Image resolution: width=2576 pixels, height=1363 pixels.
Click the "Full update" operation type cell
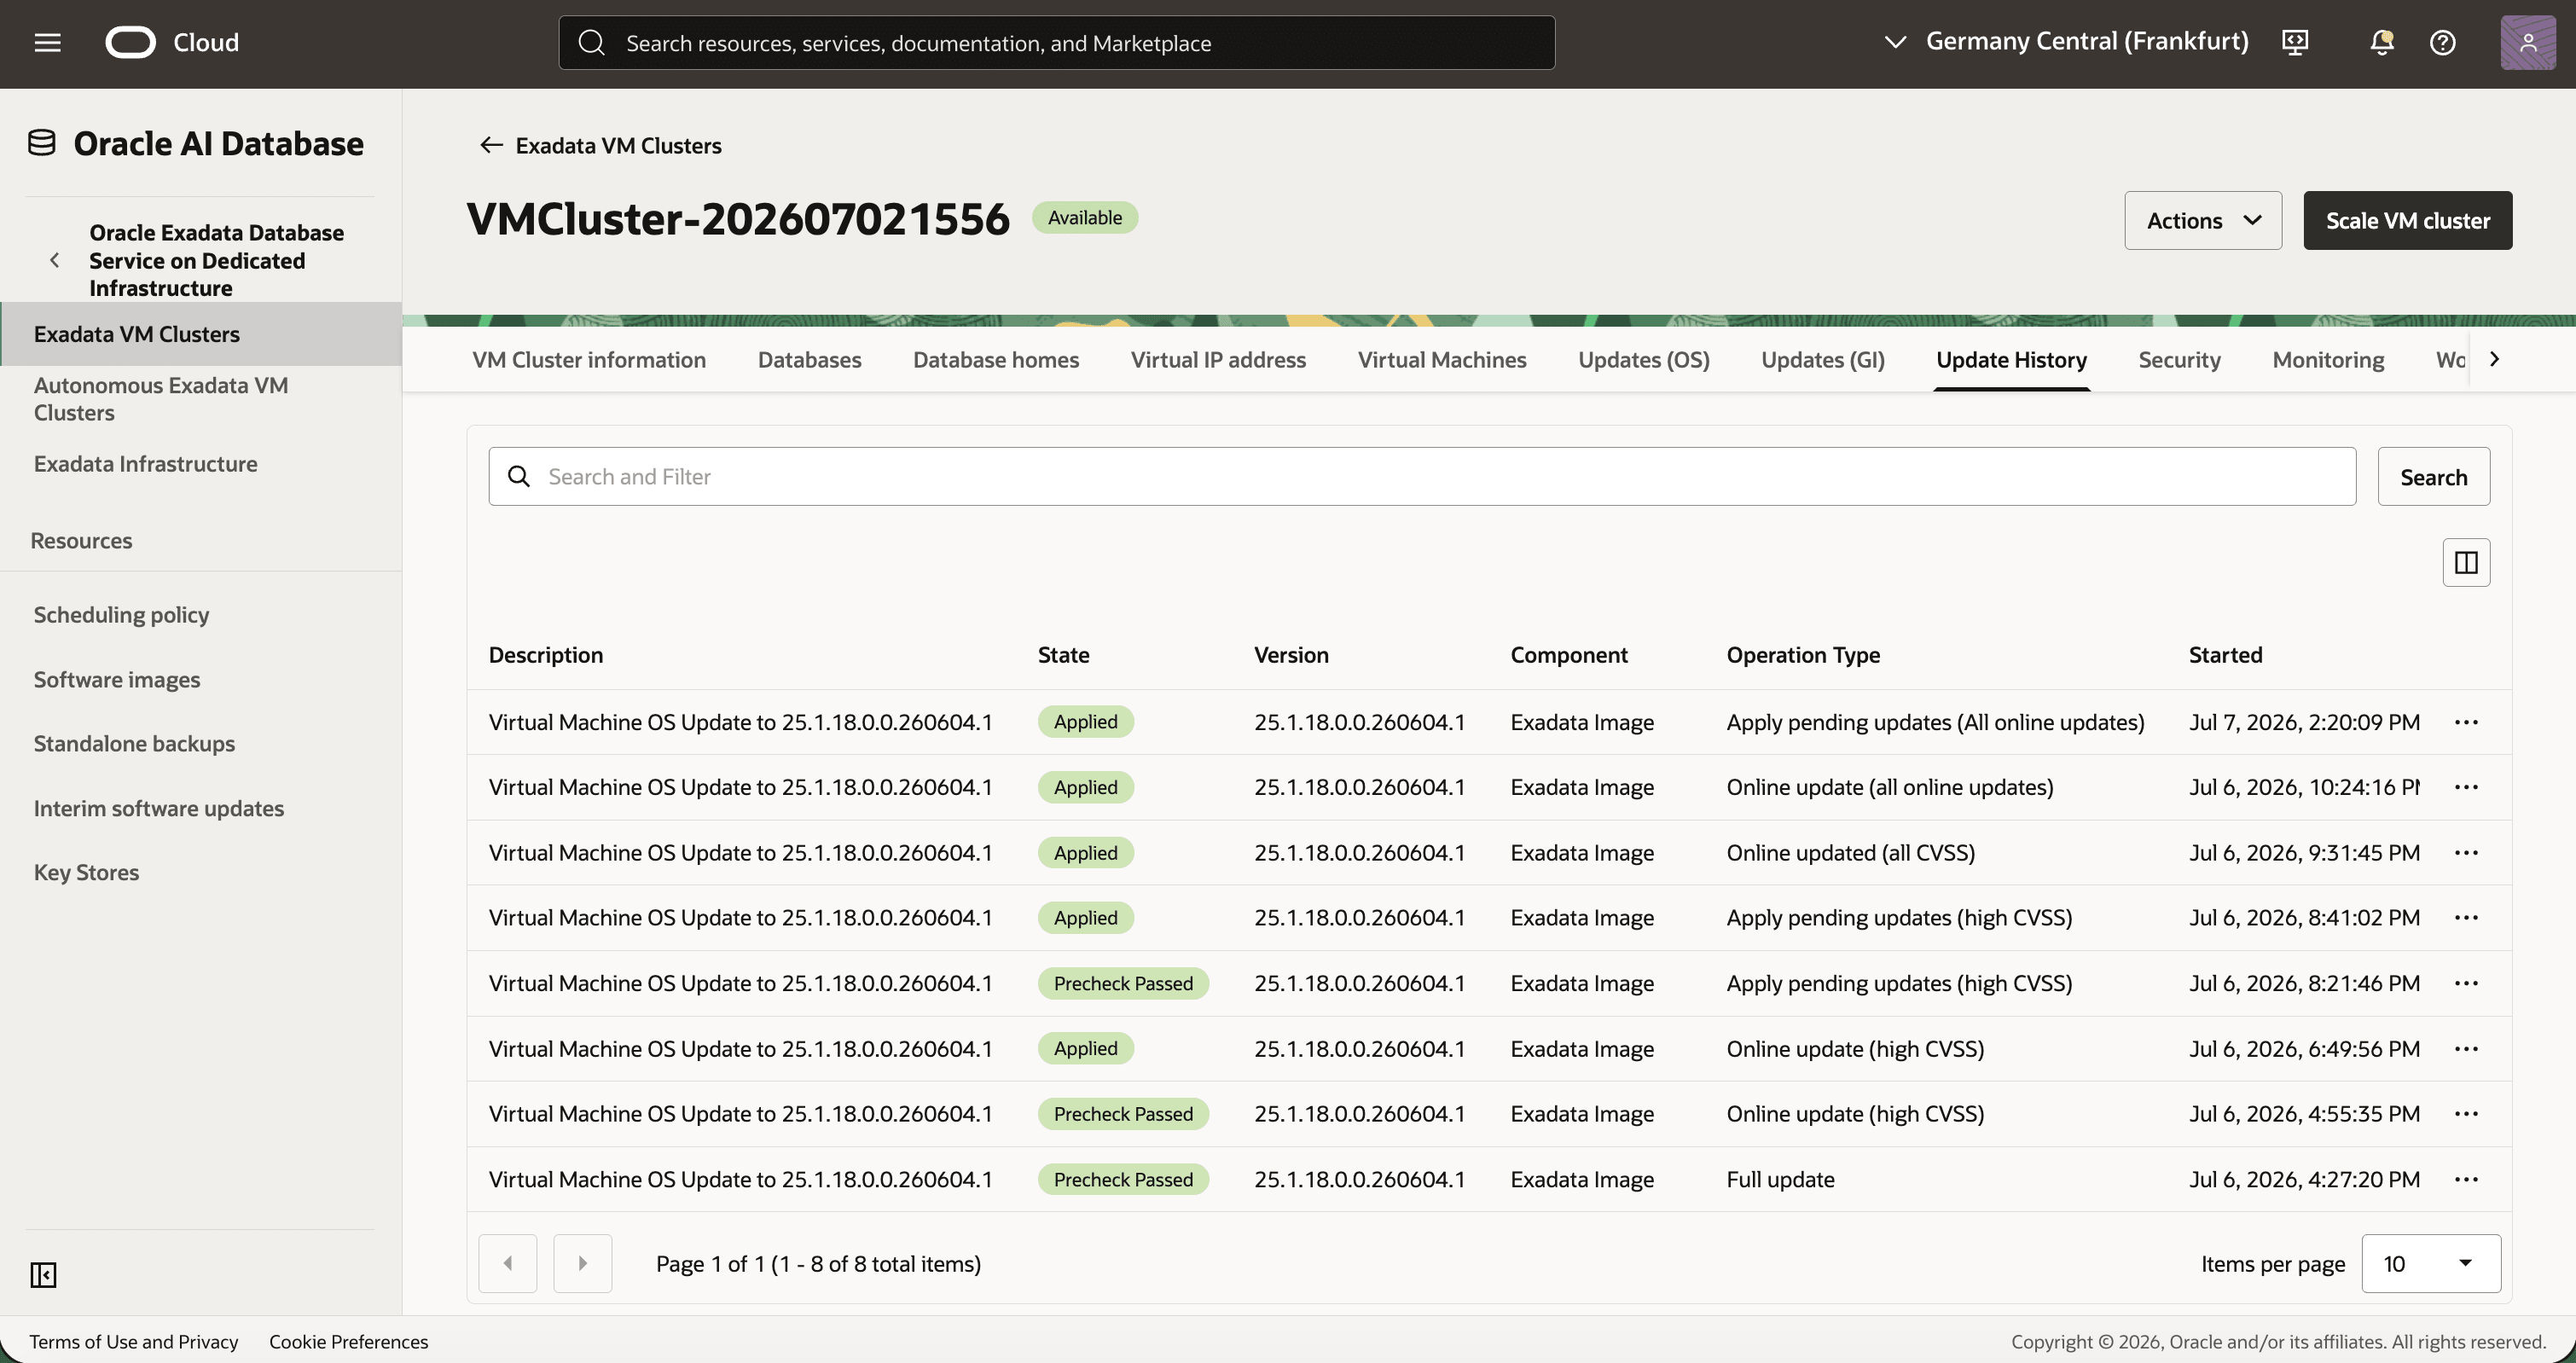point(1780,1179)
